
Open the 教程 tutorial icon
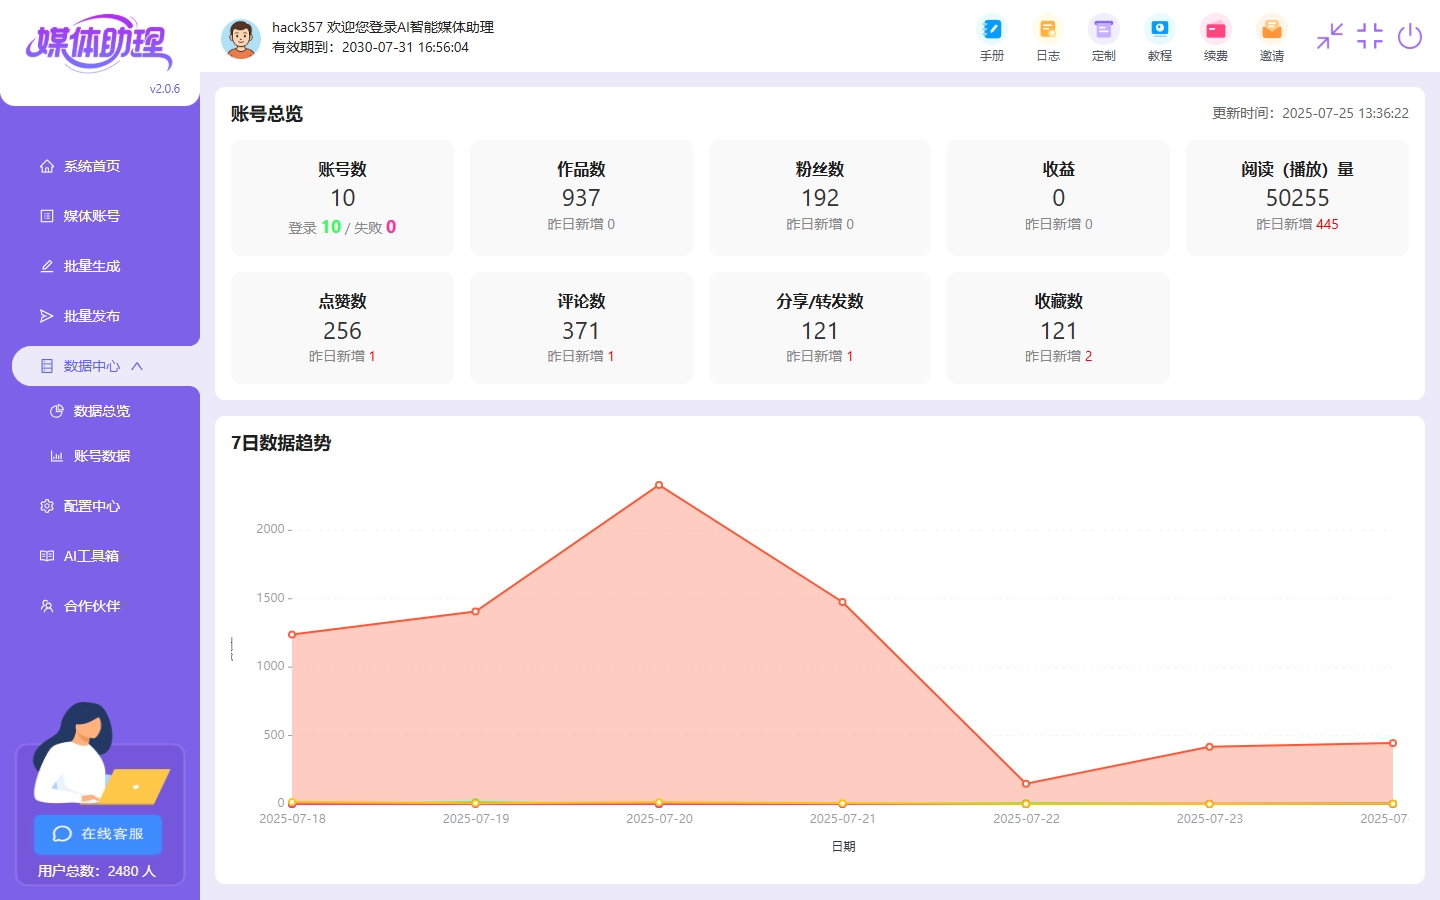[1159, 38]
